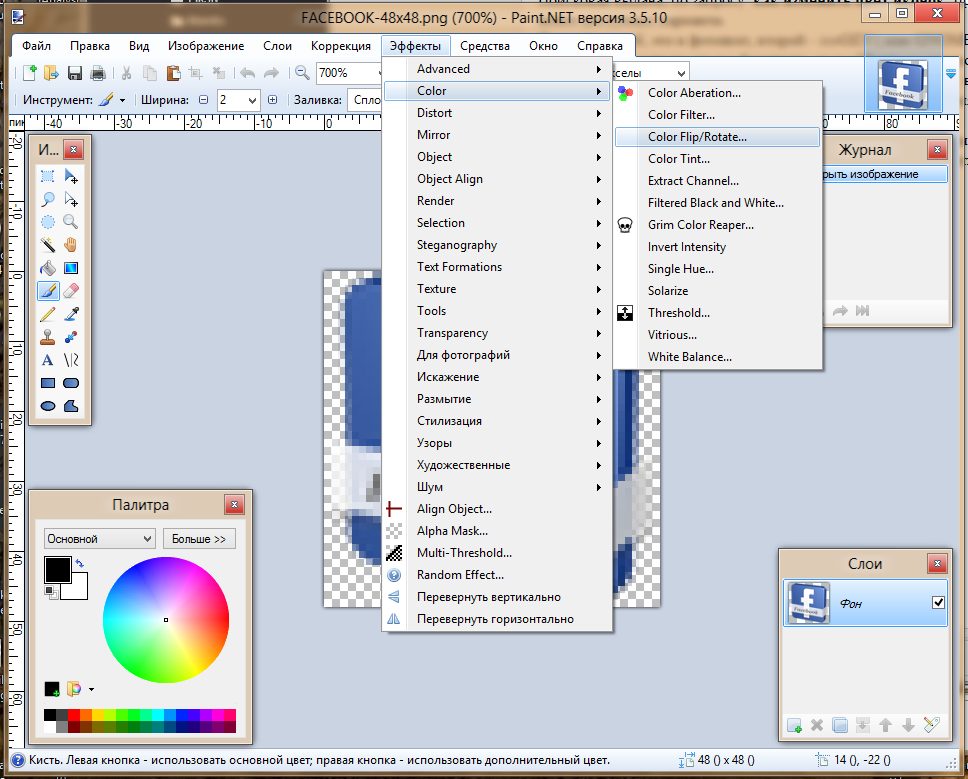Select the Ellipse shape tool
Screen dimensions: 968x779
[x=48, y=406]
